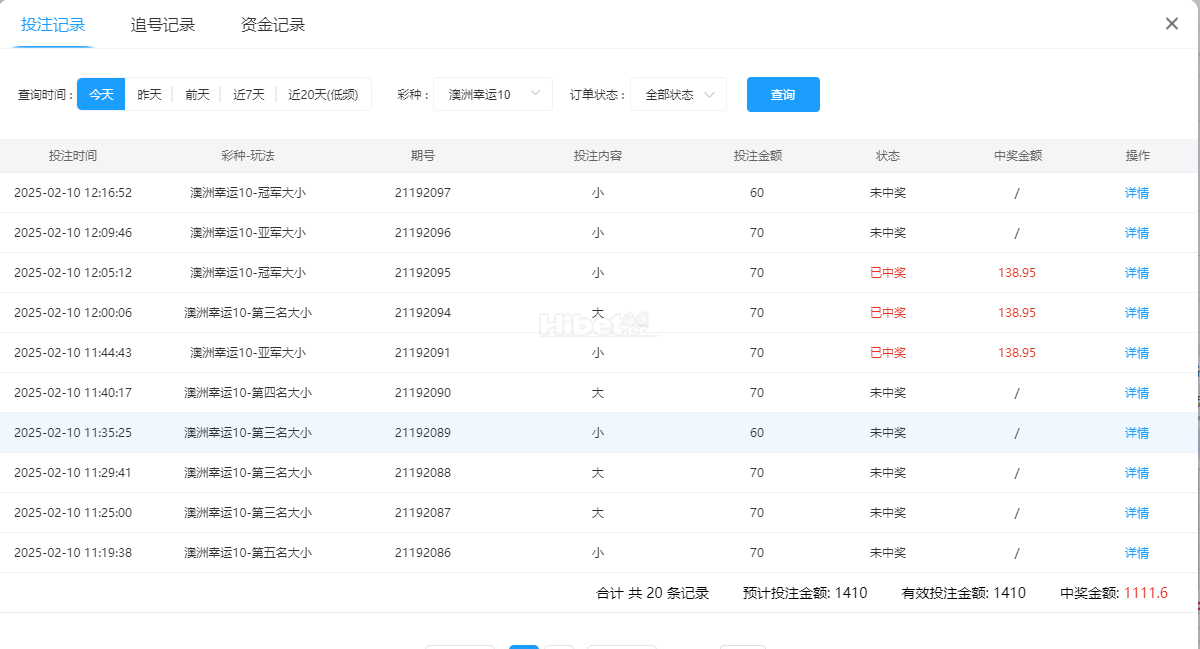
Task: Open 详情 for bet 21192097
Action: tap(1137, 193)
